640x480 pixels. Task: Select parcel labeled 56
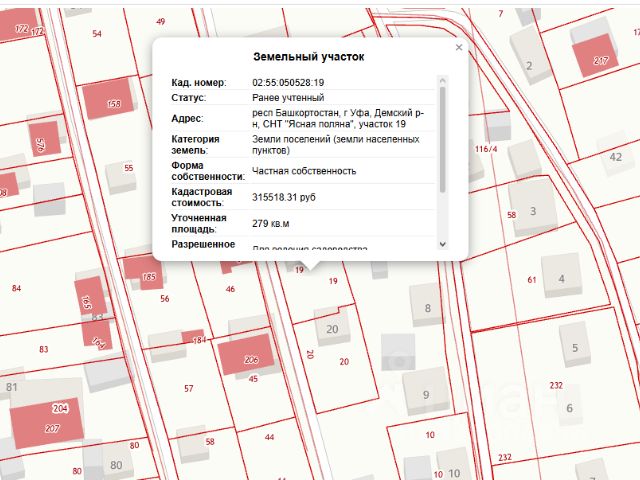coord(164,299)
